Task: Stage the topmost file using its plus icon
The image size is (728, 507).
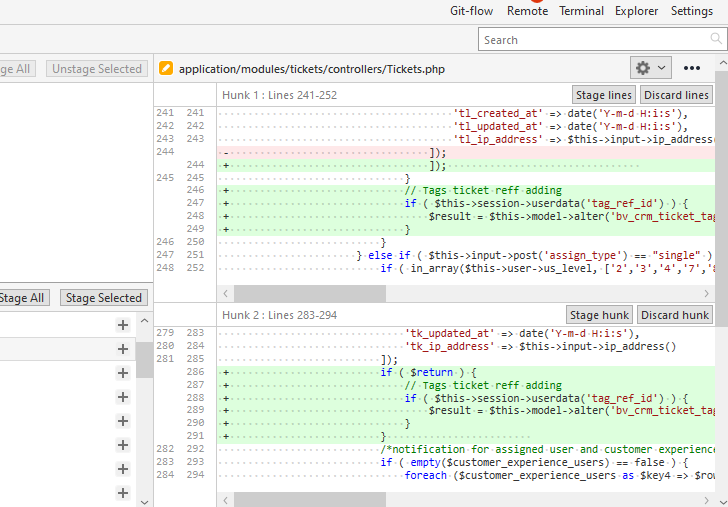Action: click(x=123, y=325)
